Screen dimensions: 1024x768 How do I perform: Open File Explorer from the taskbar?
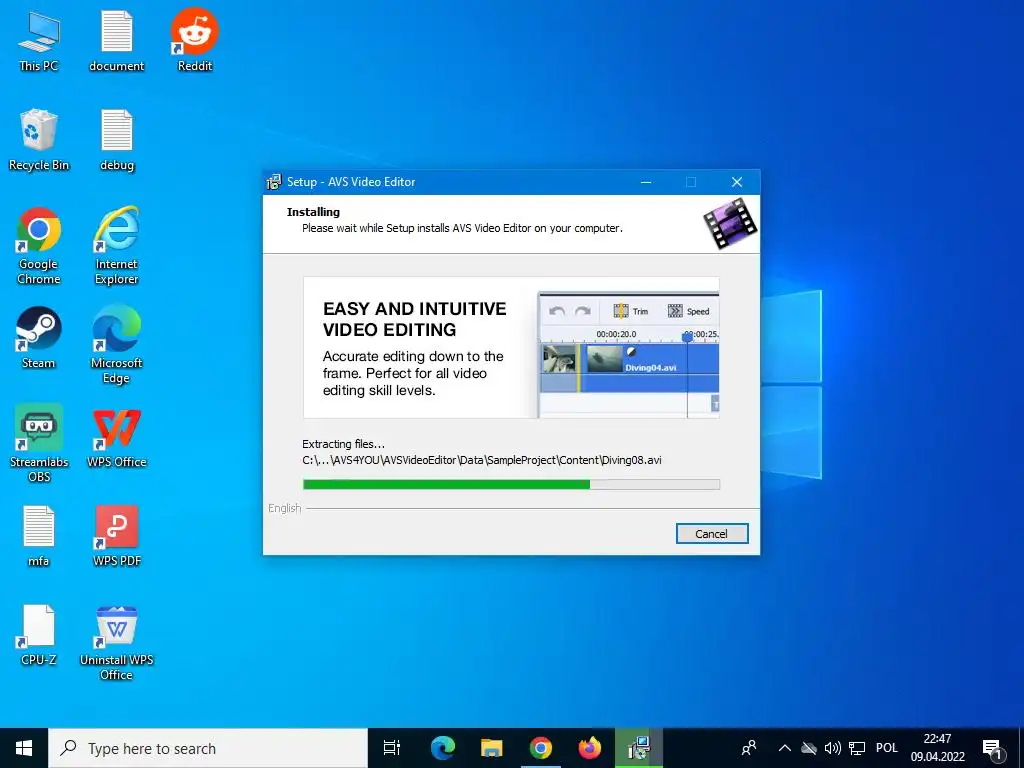point(492,748)
